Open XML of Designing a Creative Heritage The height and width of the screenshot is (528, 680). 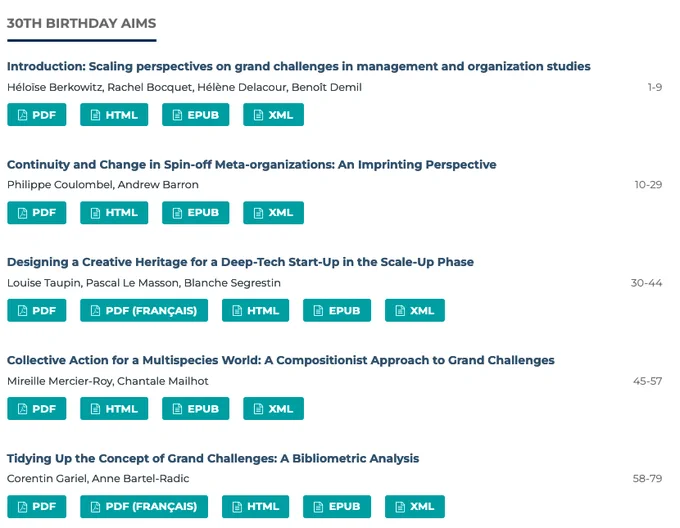(x=415, y=310)
